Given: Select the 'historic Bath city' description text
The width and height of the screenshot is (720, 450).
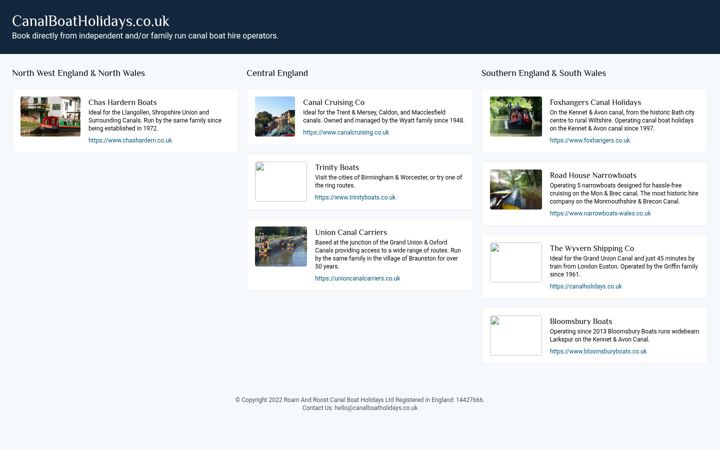Looking at the screenshot, I should [x=622, y=120].
